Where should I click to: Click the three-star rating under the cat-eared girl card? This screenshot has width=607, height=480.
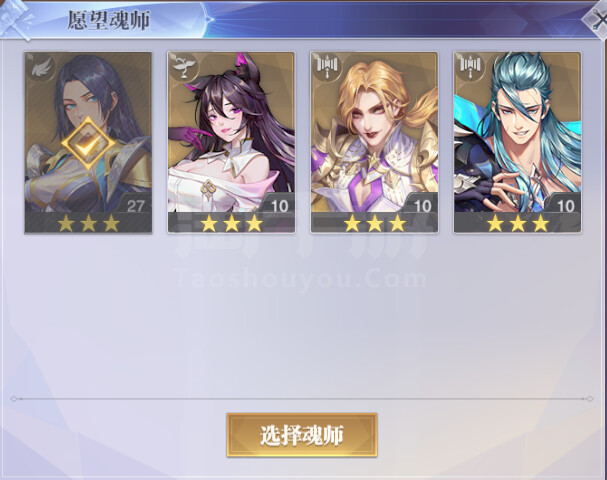pyautogui.click(x=231, y=223)
